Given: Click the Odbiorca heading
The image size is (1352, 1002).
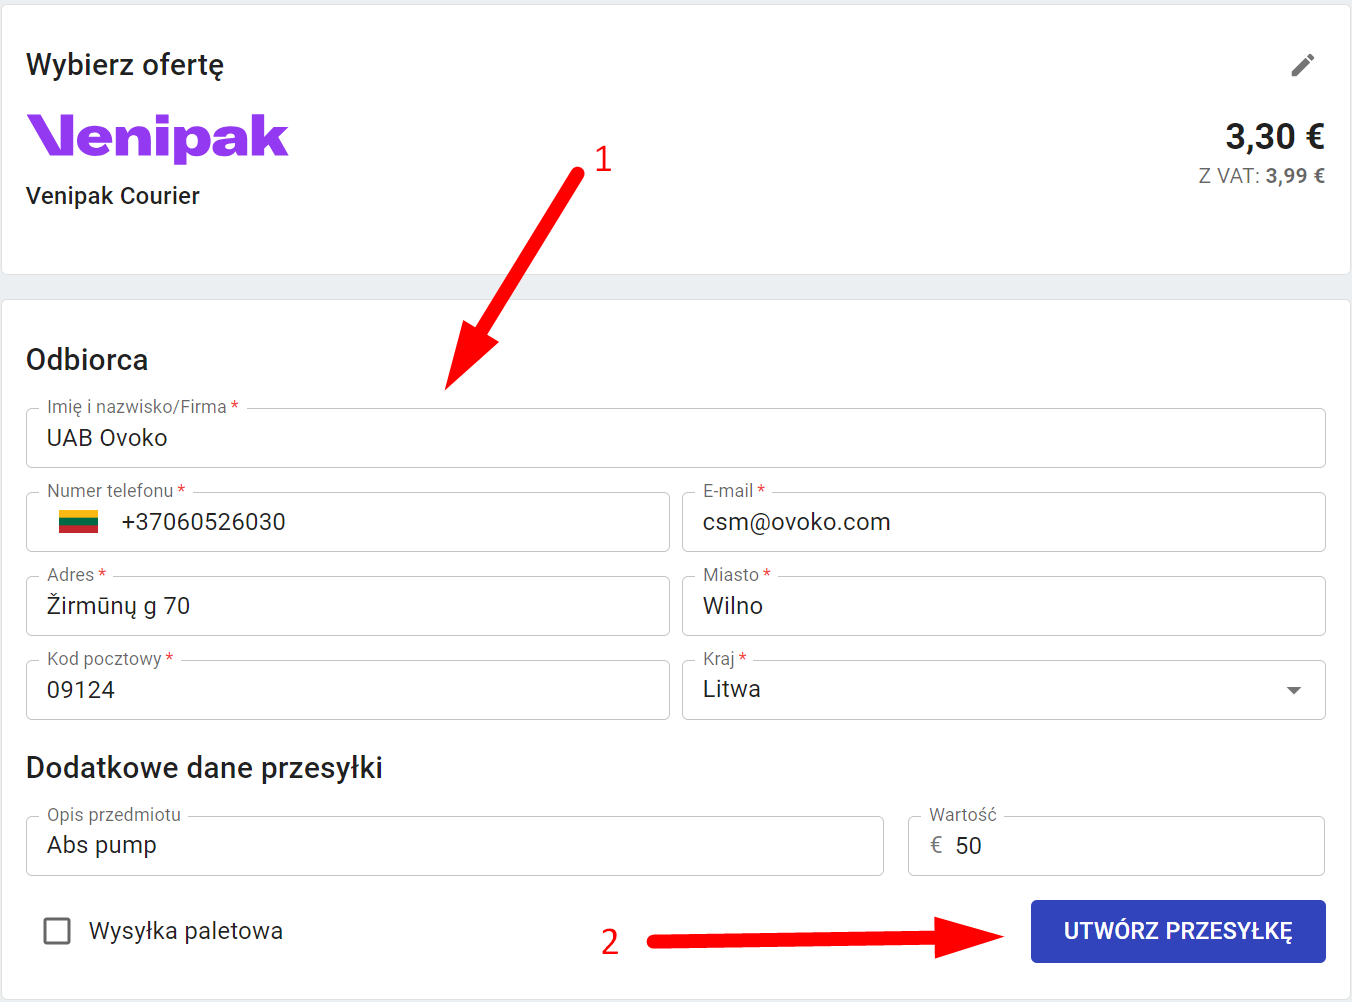Looking at the screenshot, I should point(87,360).
